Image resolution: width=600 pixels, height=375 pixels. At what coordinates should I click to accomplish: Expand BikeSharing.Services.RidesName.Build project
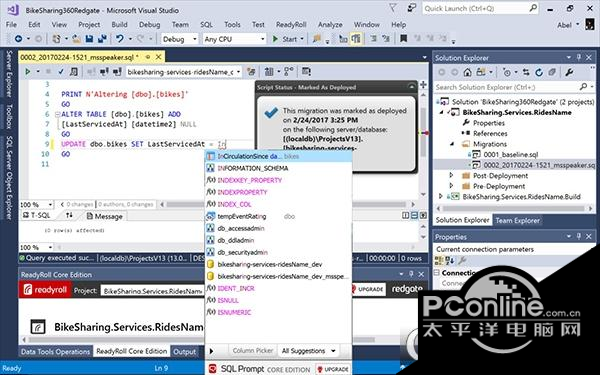tap(441, 197)
